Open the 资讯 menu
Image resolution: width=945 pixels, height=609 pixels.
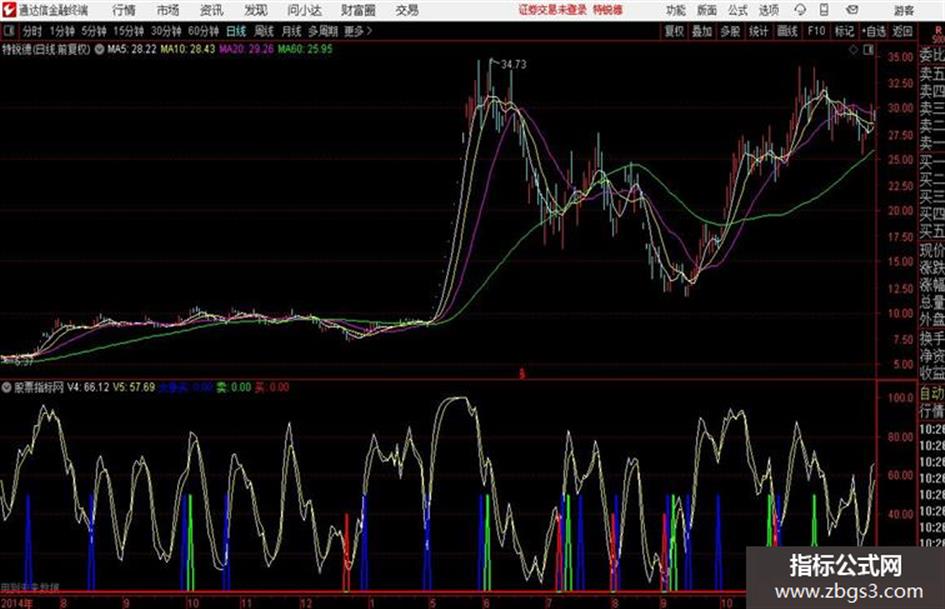click(x=212, y=10)
